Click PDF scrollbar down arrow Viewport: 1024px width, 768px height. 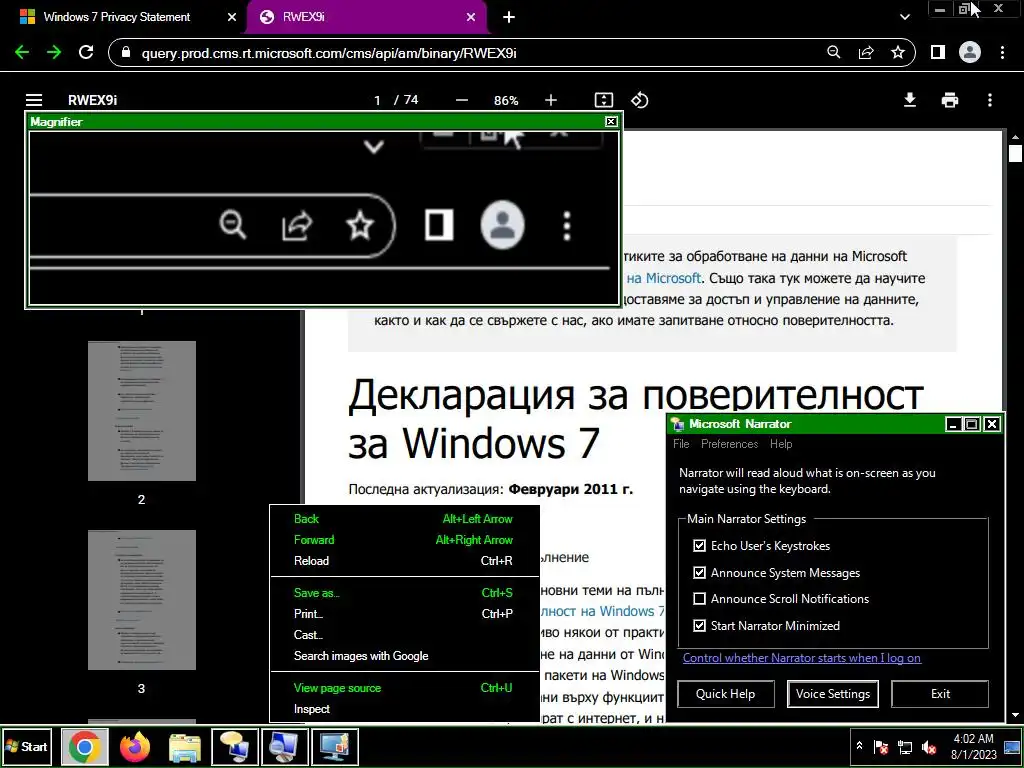[1015, 715]
